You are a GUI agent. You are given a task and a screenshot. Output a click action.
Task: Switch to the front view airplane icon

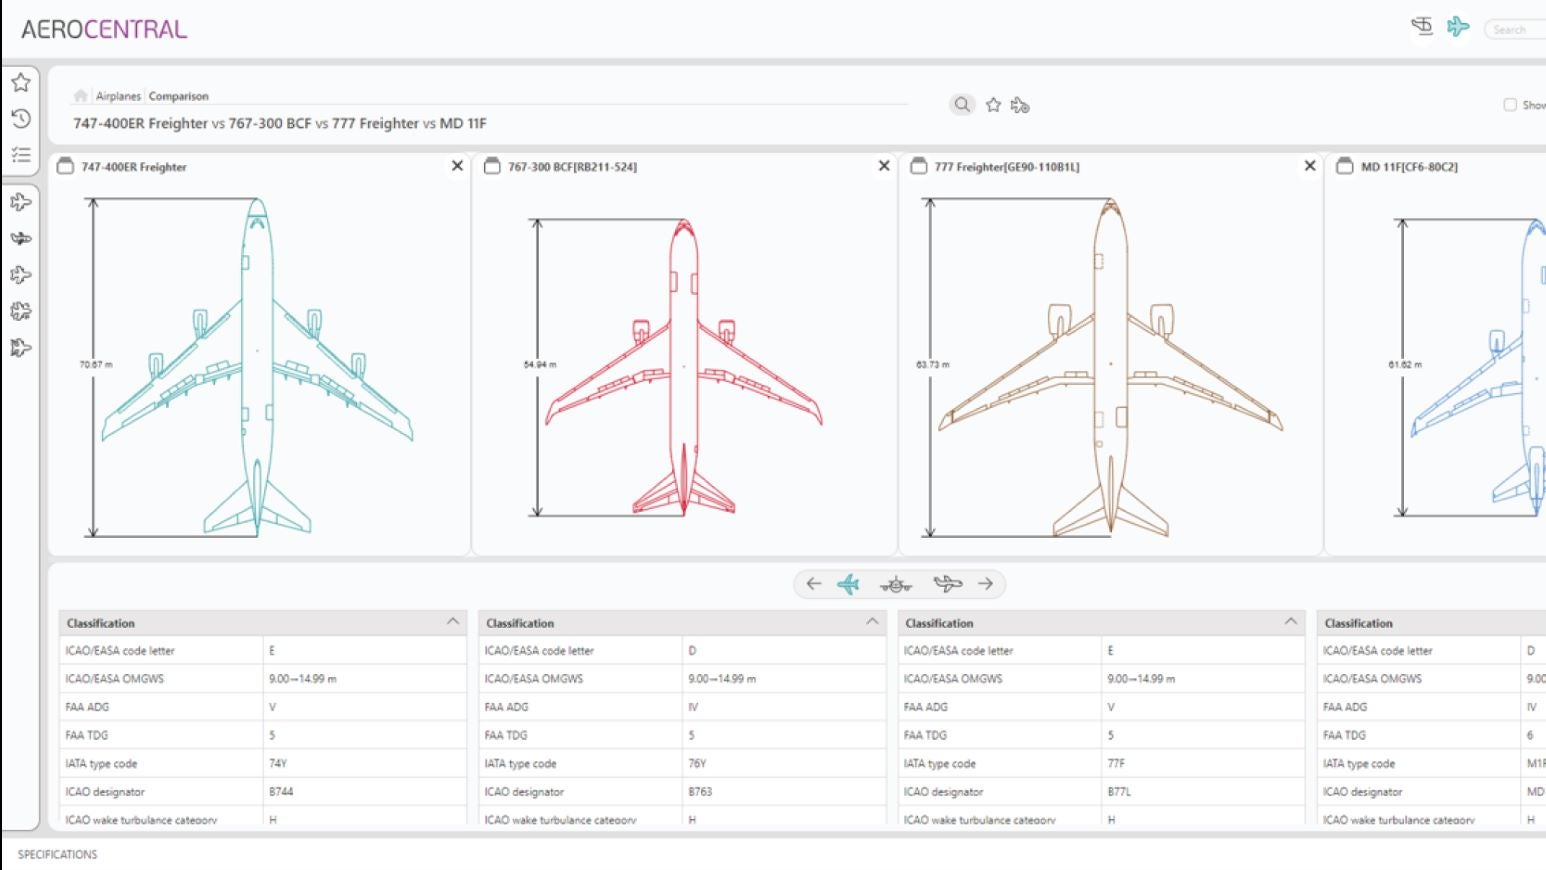(896, 584)
